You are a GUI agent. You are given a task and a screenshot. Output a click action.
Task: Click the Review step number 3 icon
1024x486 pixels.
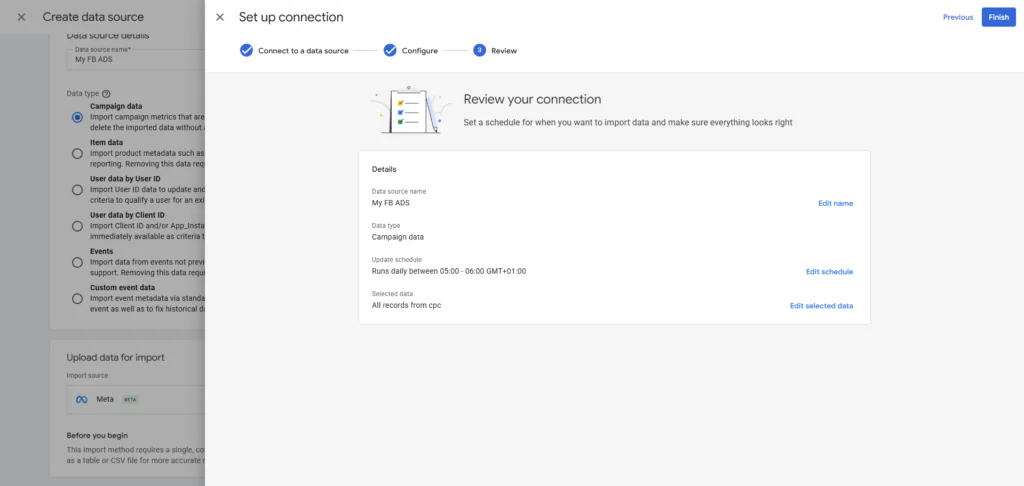coord(479,50)
